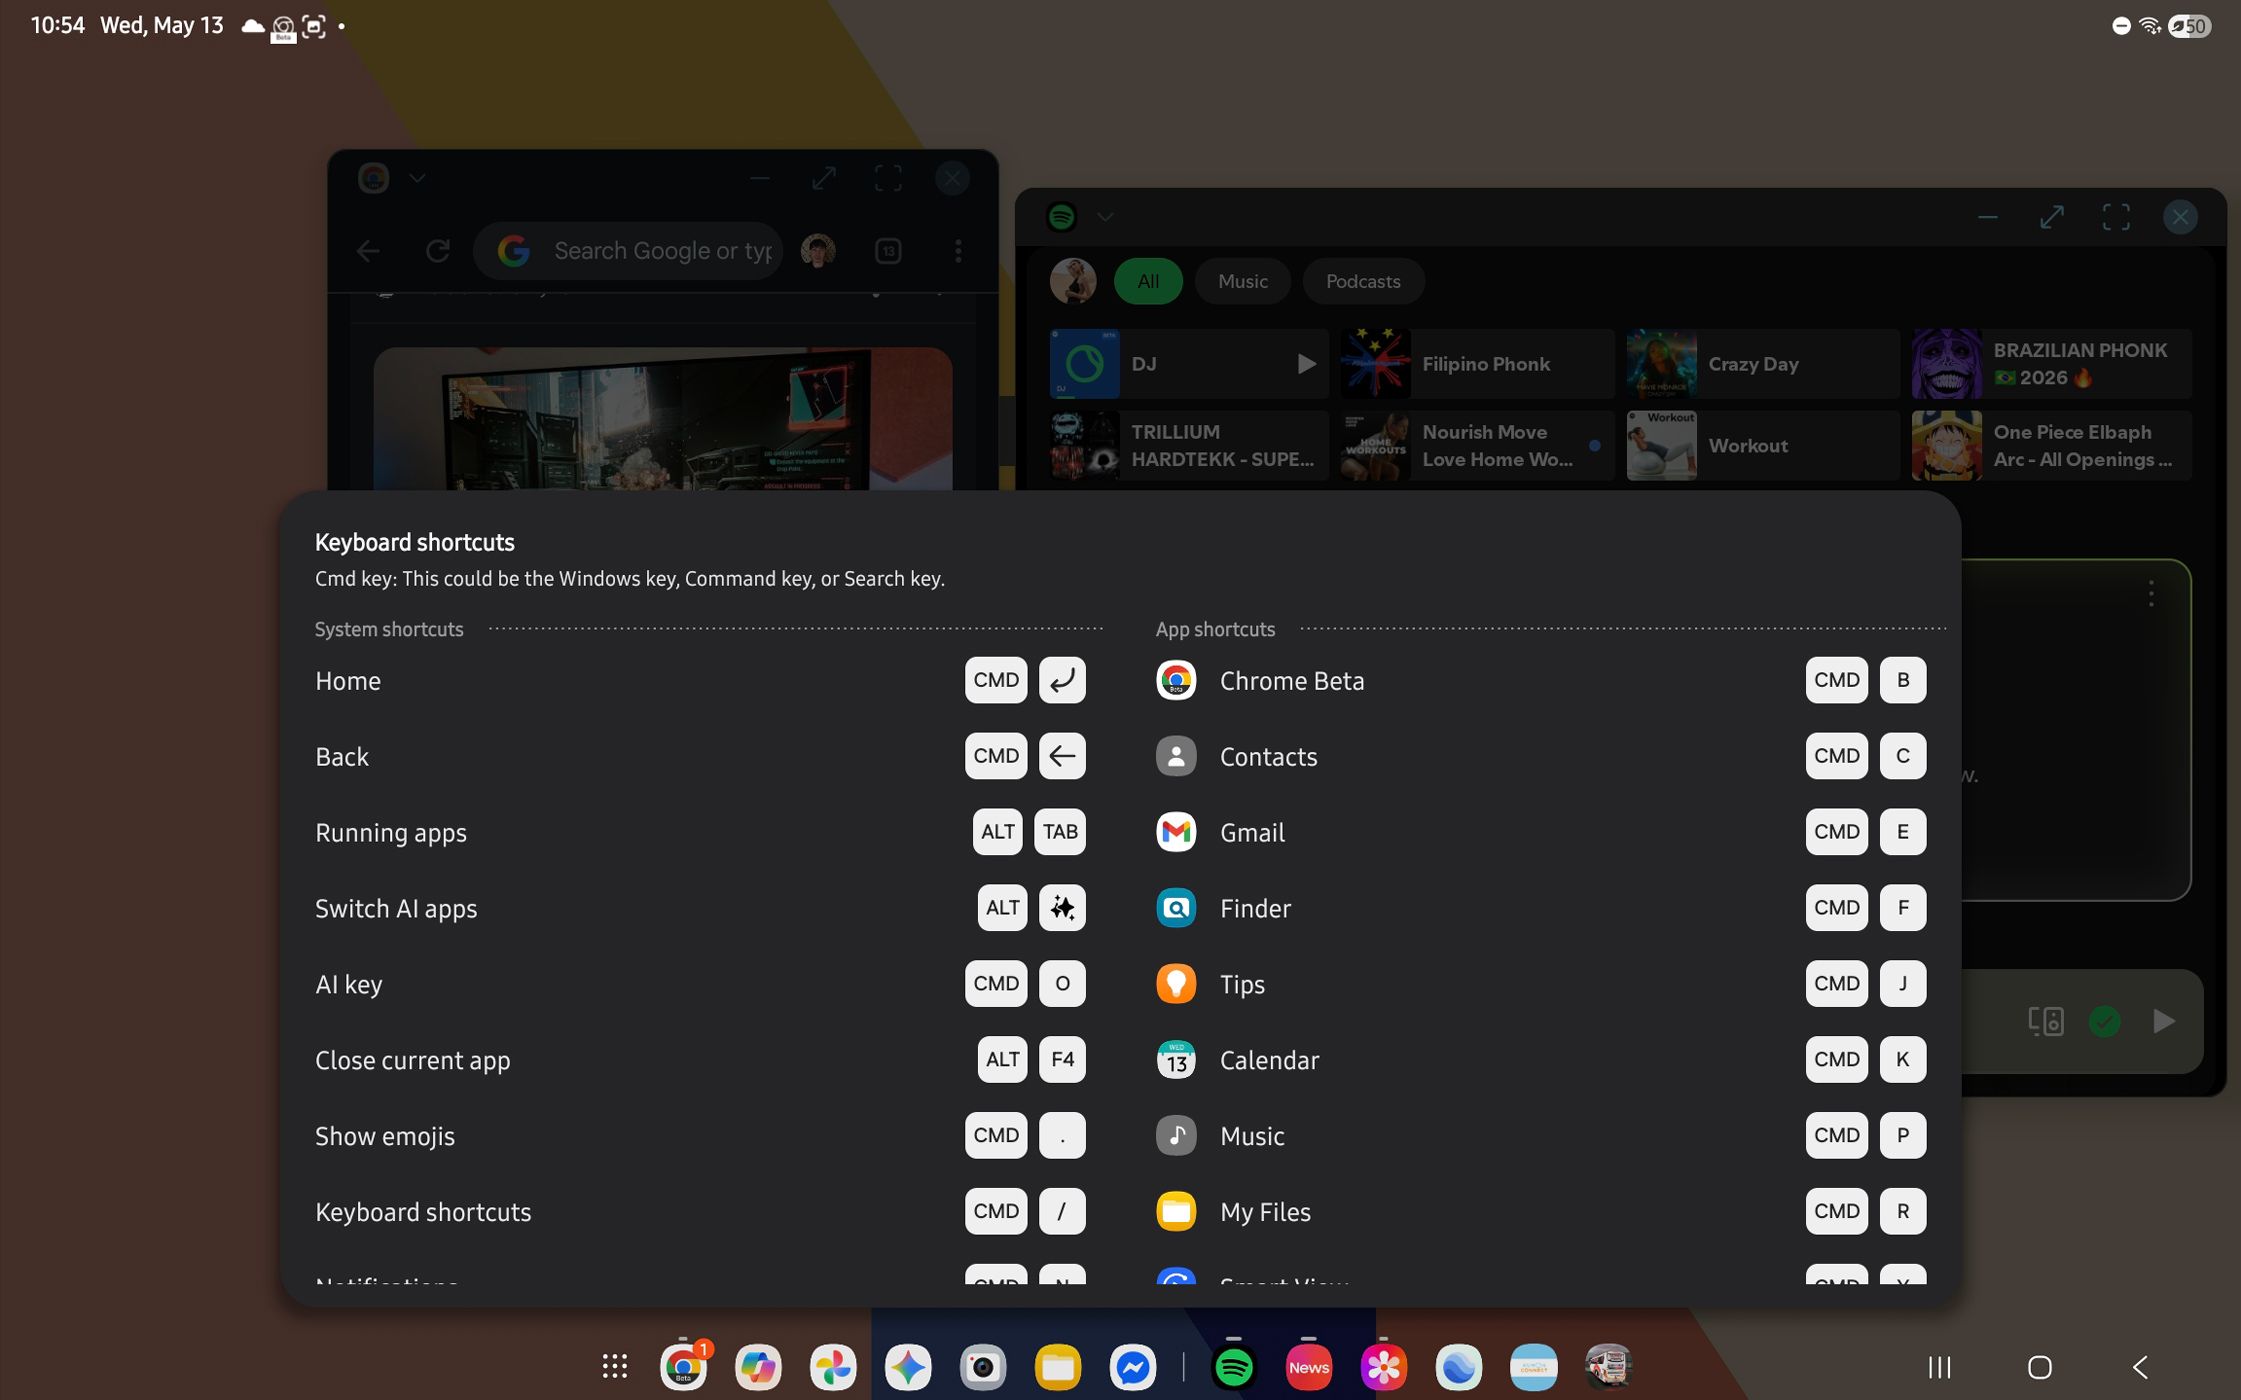The height and width of the screenshot is (1400, 2241).
Task: Open pink flower Gallery app in taskbar
Action: point(1384,1366)
